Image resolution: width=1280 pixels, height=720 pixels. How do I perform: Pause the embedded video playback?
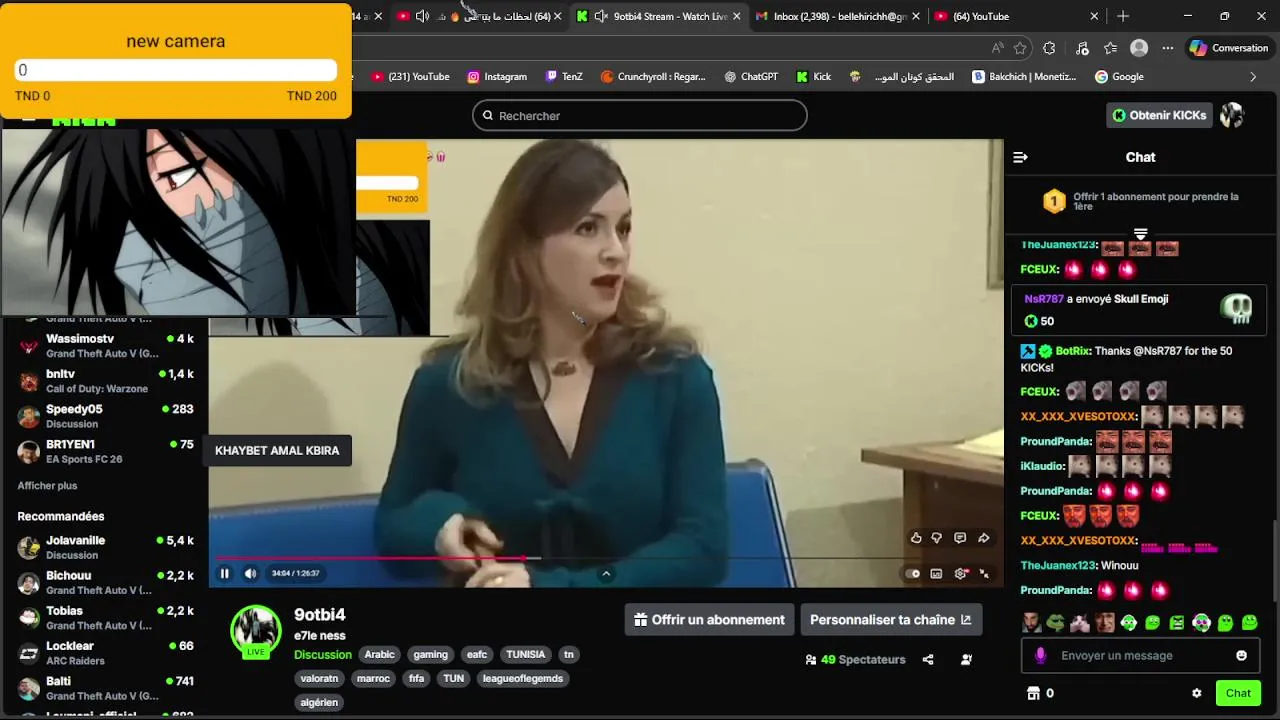click(x=224, y=573)
